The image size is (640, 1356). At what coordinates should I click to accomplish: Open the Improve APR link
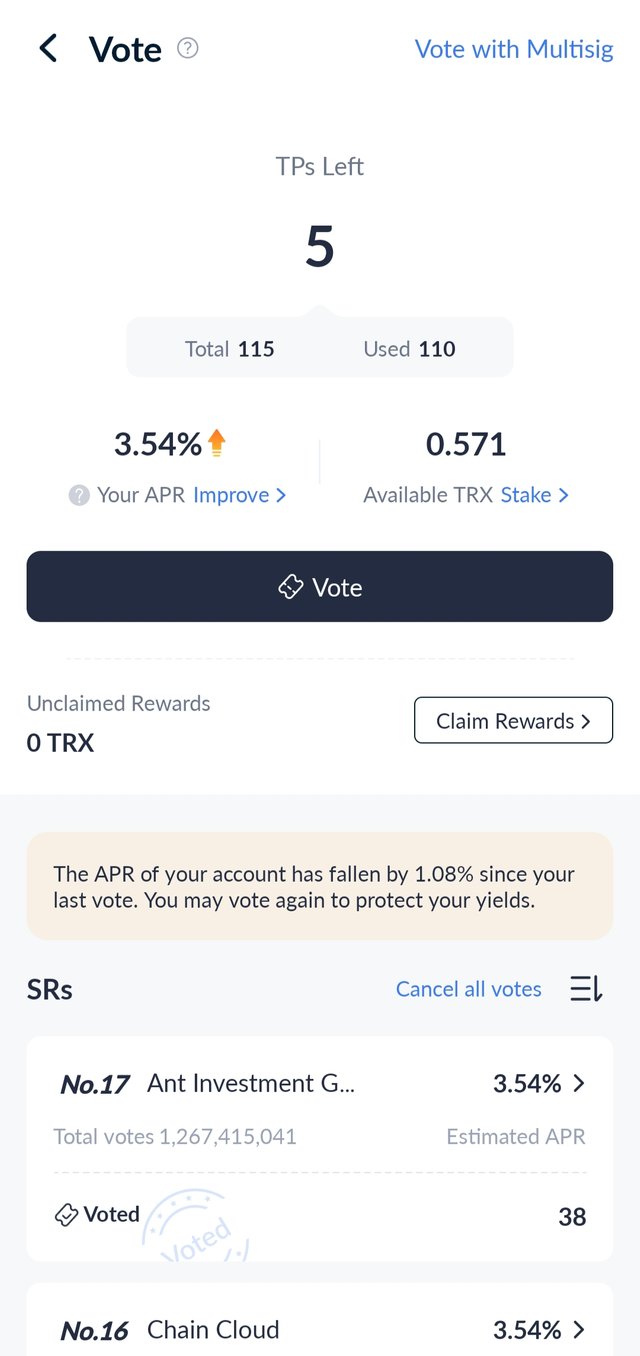(x=239, y=495)
